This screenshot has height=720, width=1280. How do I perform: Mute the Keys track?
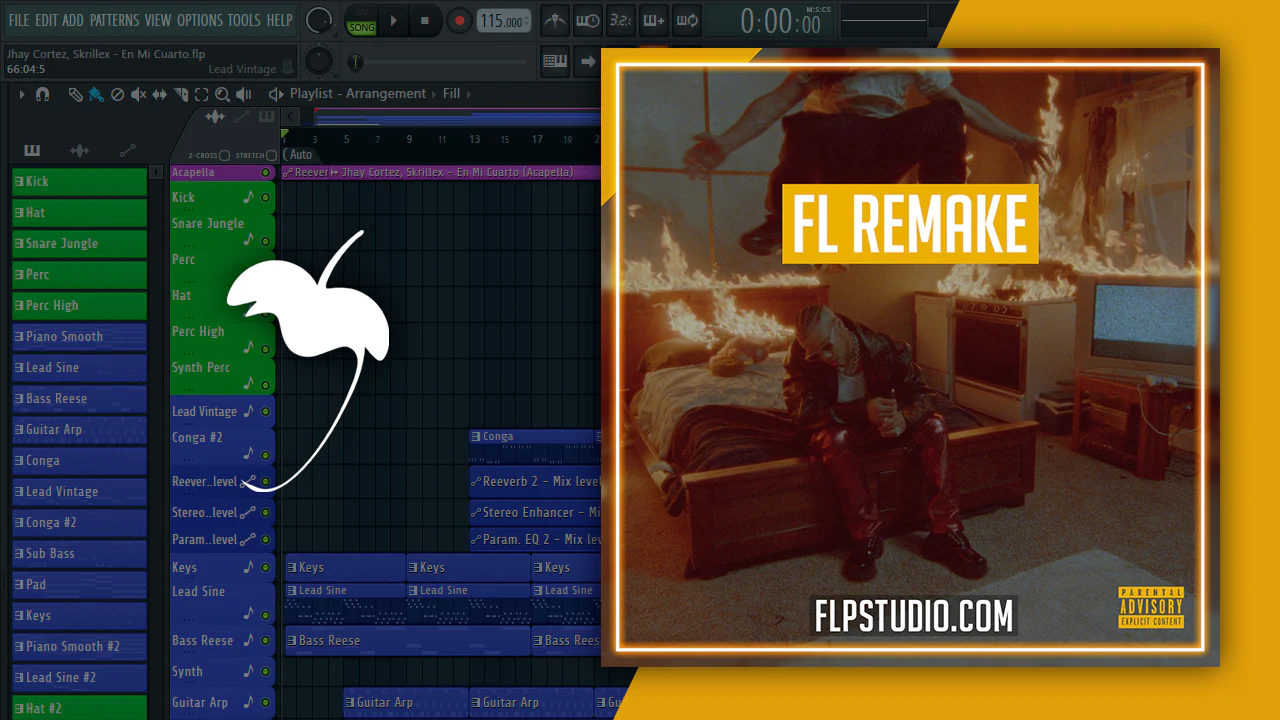coord(265,568)
